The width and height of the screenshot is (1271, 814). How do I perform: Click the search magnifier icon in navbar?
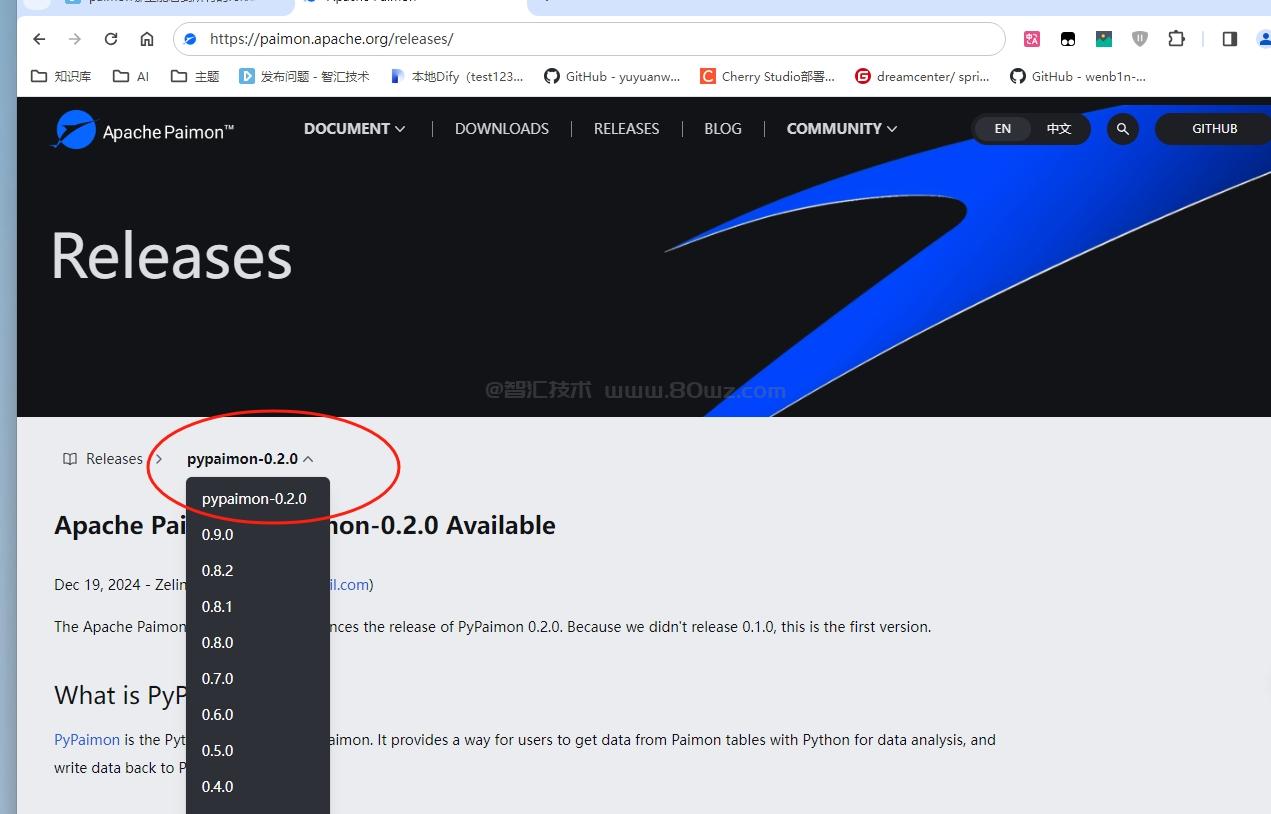(1122, 129)
